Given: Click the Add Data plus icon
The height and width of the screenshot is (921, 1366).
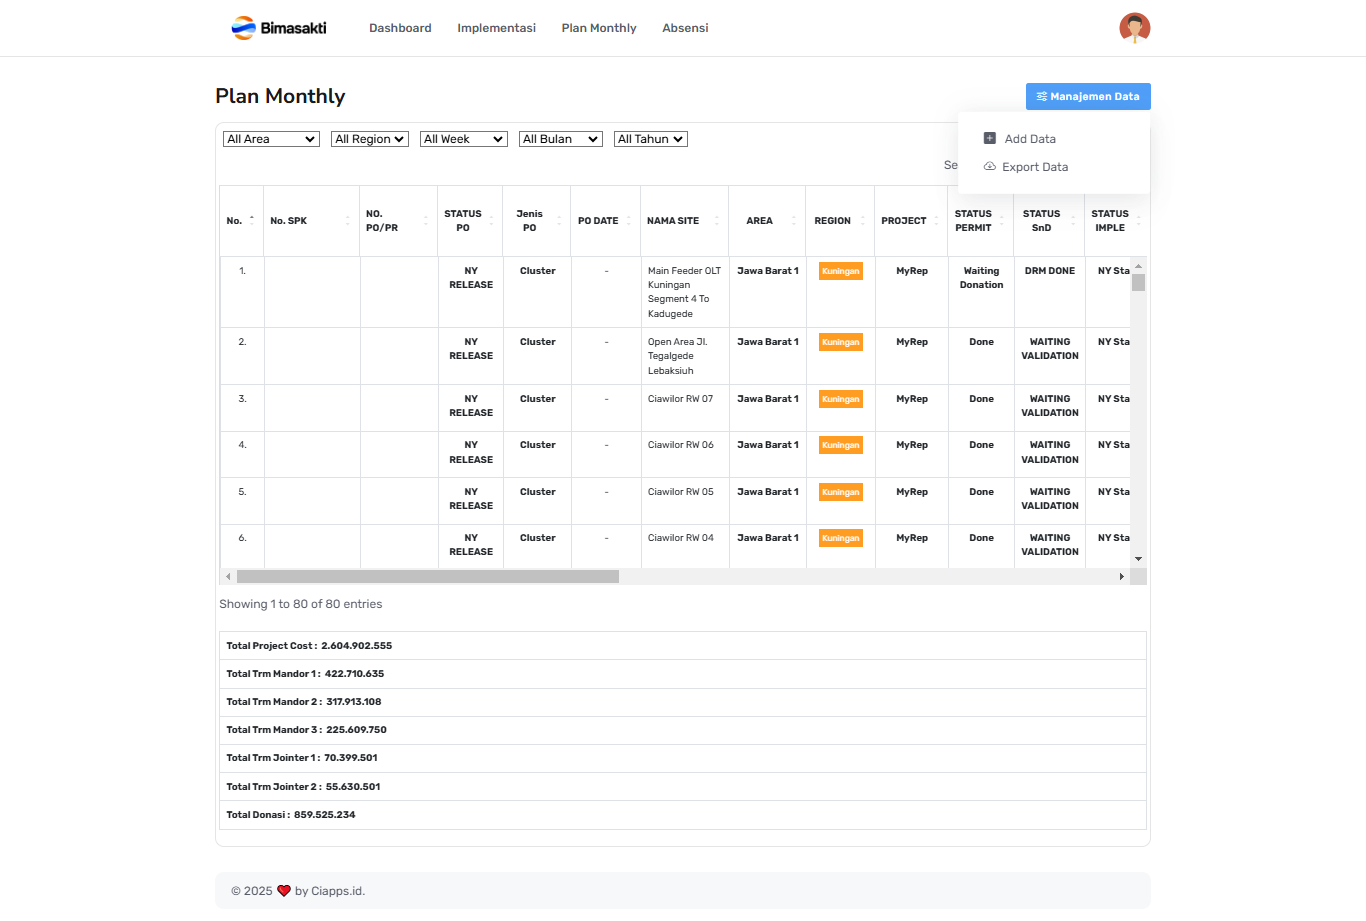Looking at the screenshot, I should coord(989,139).
